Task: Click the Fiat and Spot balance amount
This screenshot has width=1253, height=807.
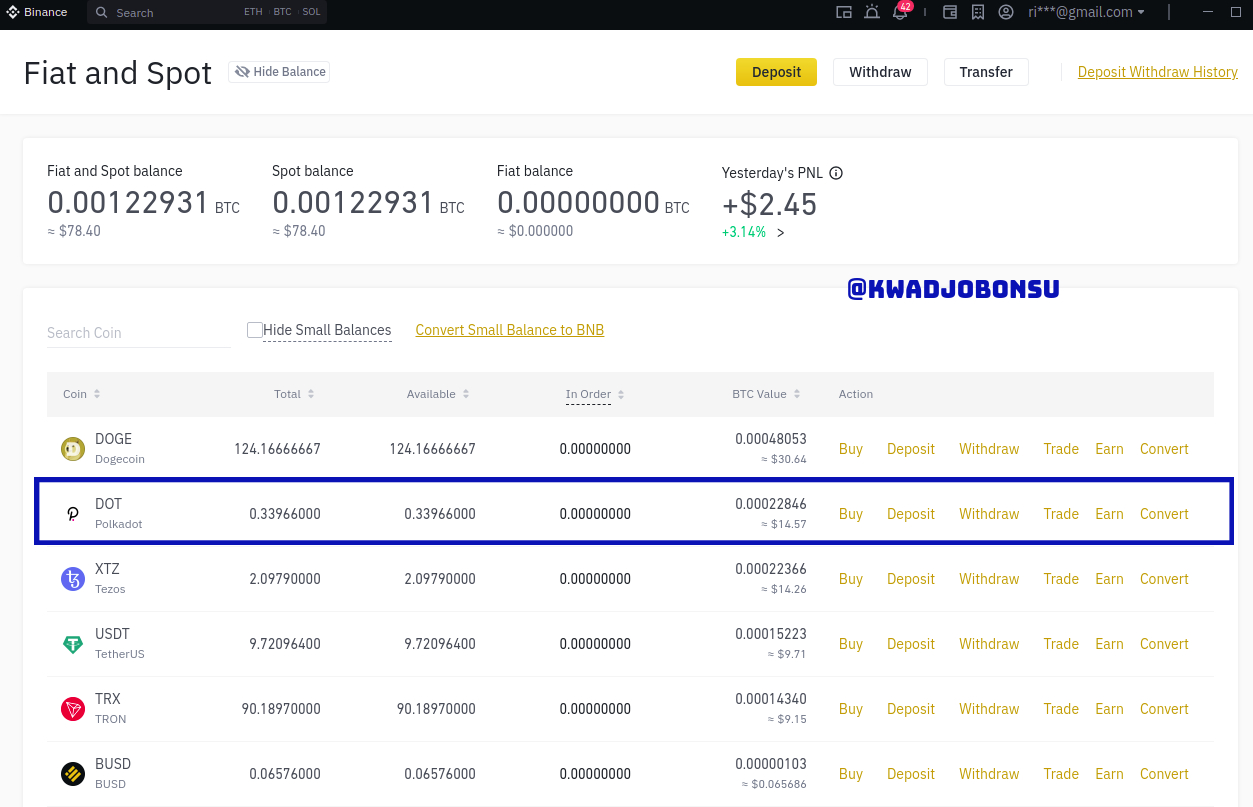Action: point(144,203)
